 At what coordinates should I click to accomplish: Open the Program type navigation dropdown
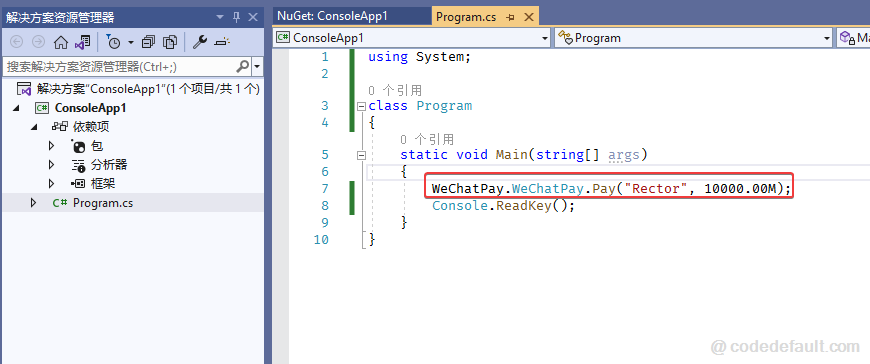pyautogui.click(x=693, y=38)
